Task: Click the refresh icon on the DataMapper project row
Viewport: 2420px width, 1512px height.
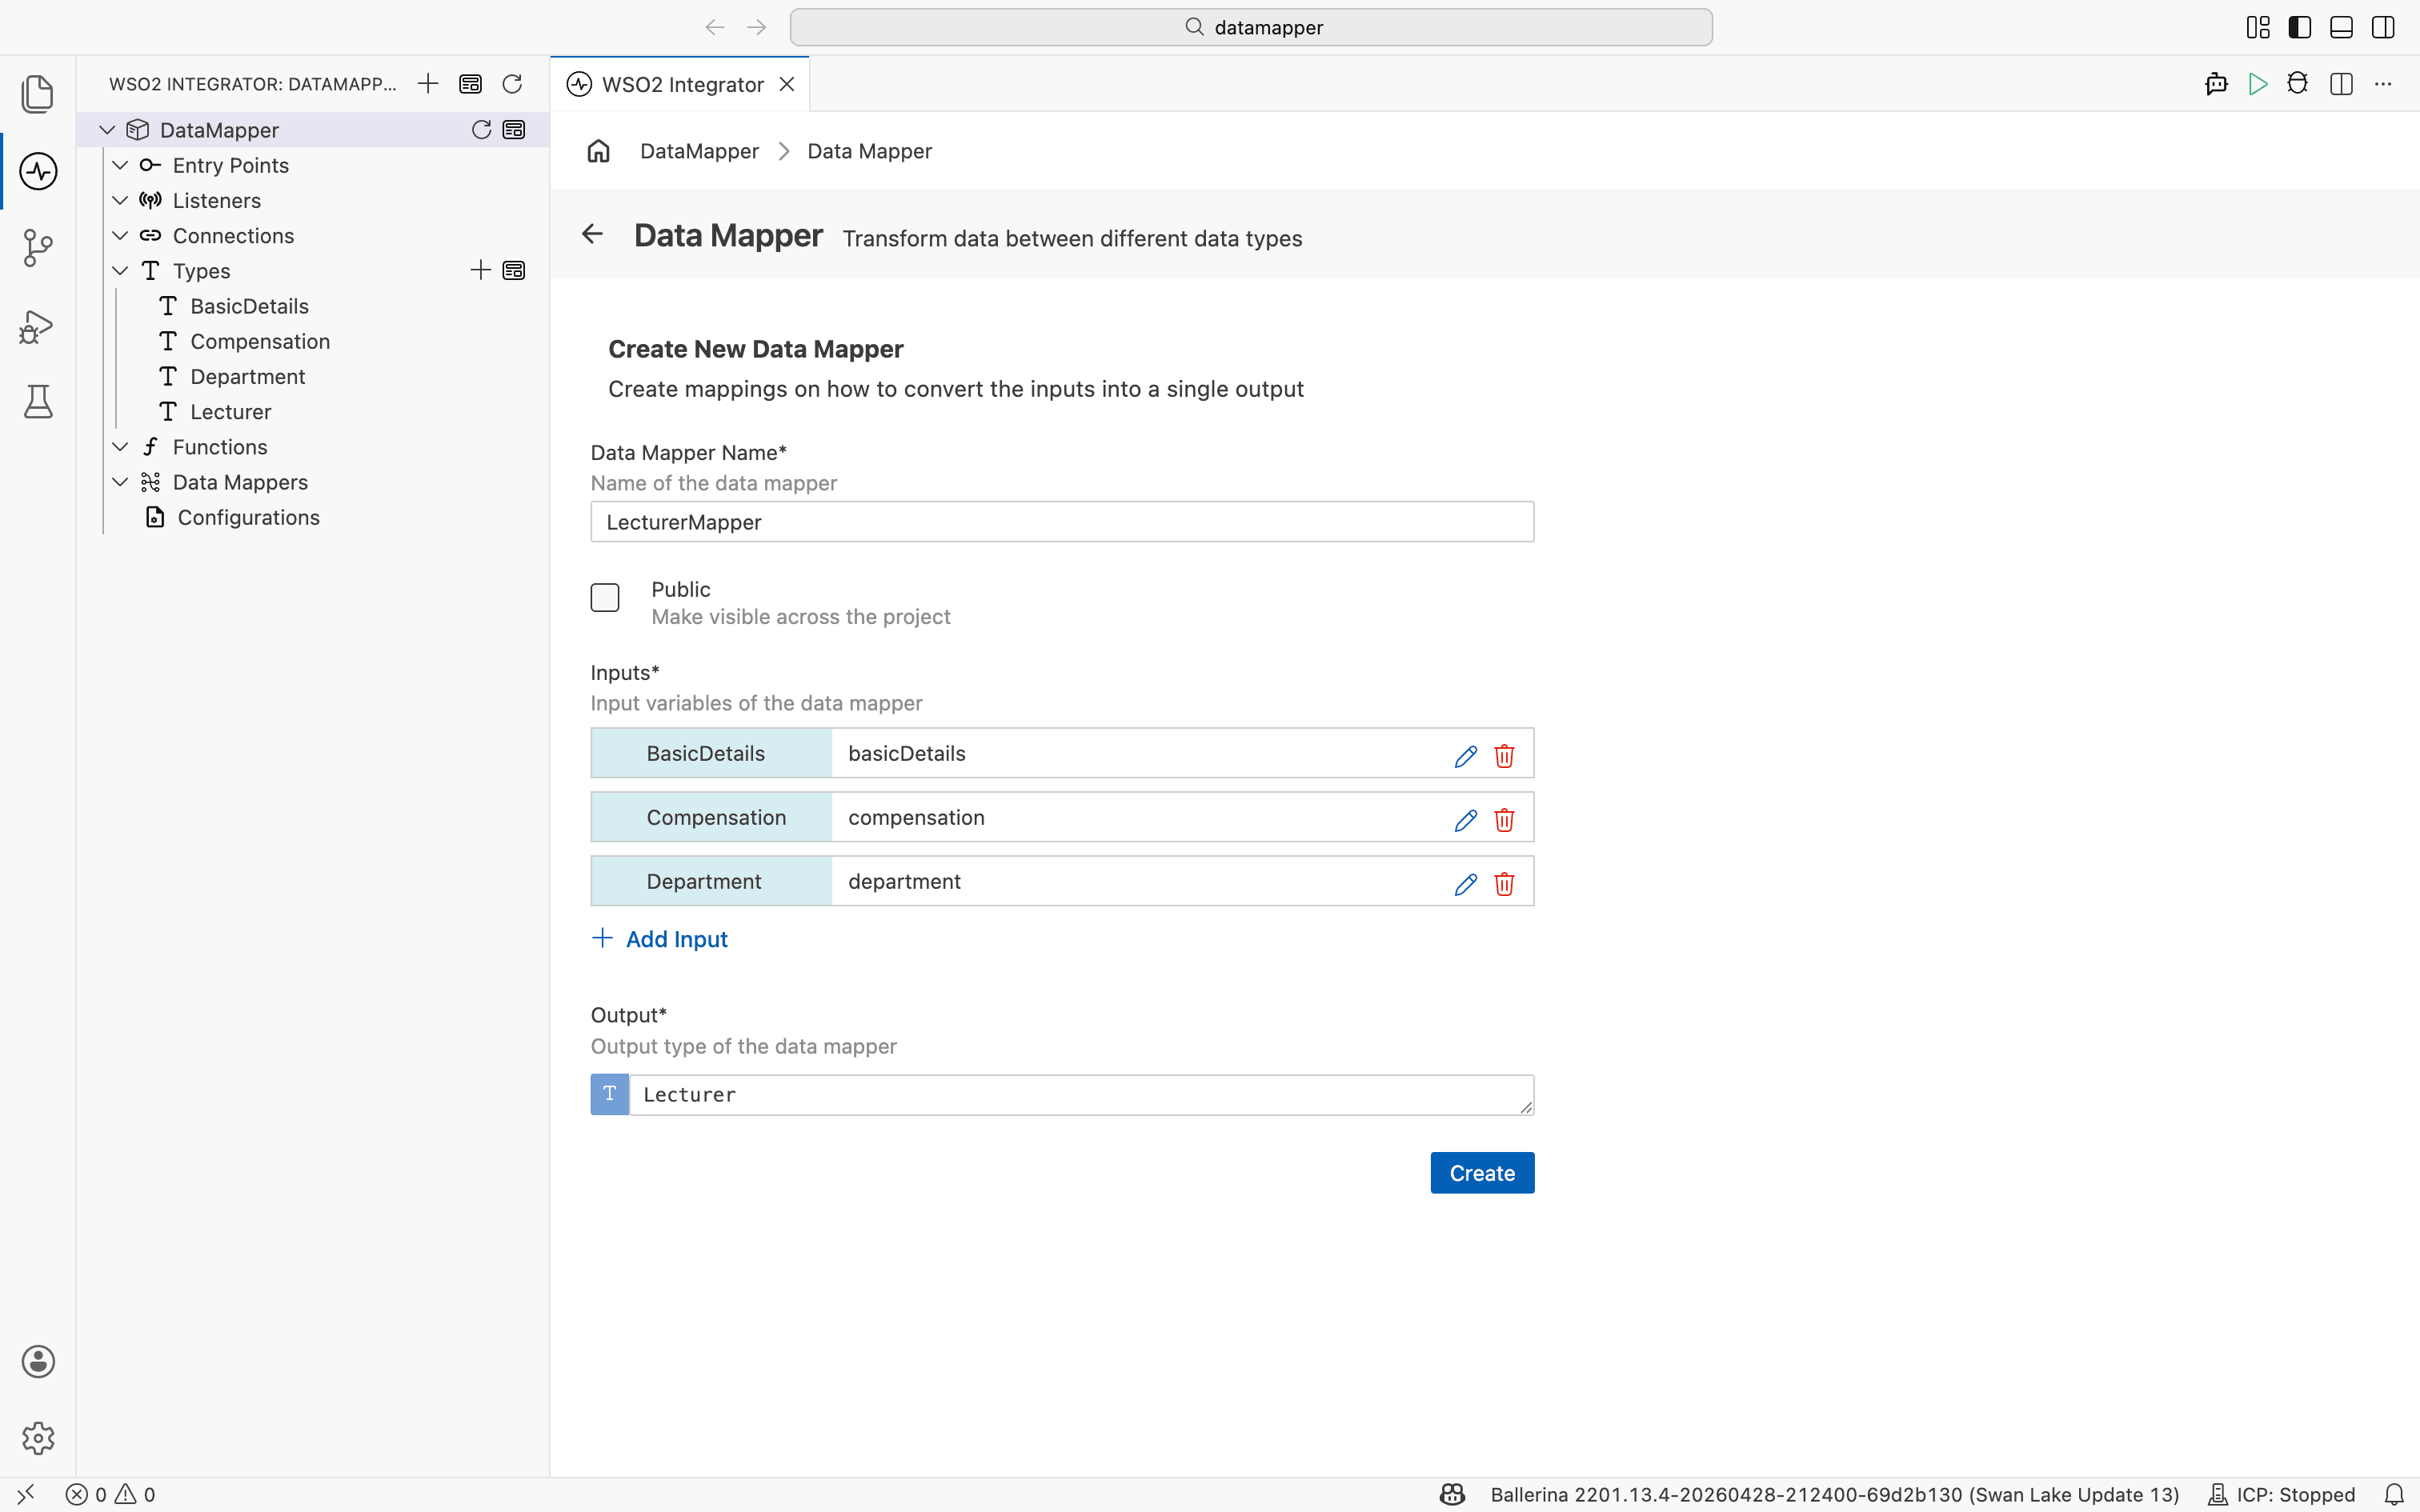Action: [481, 130]
